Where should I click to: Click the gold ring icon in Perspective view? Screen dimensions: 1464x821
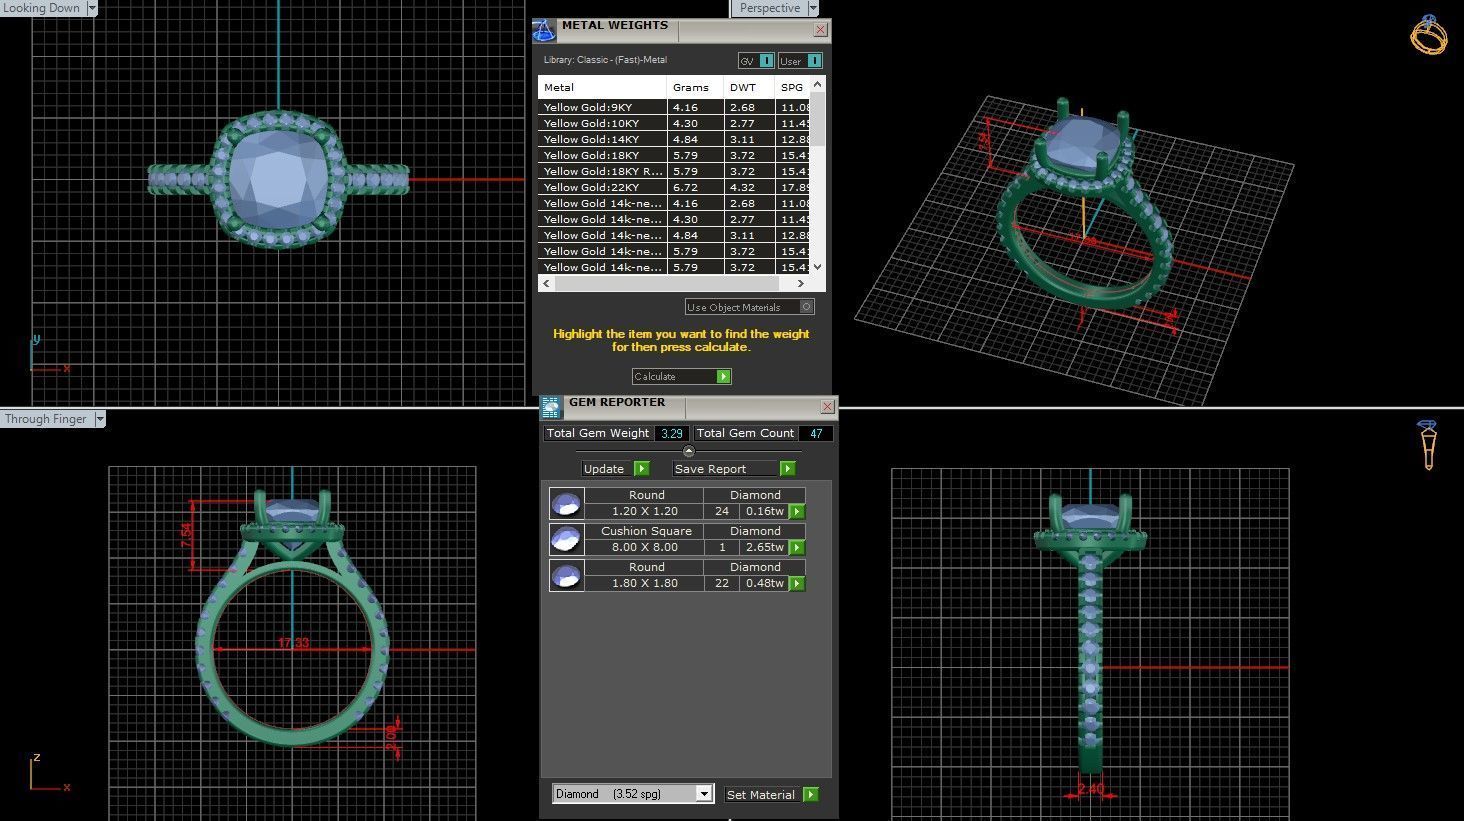click(x=1428, y=35)
